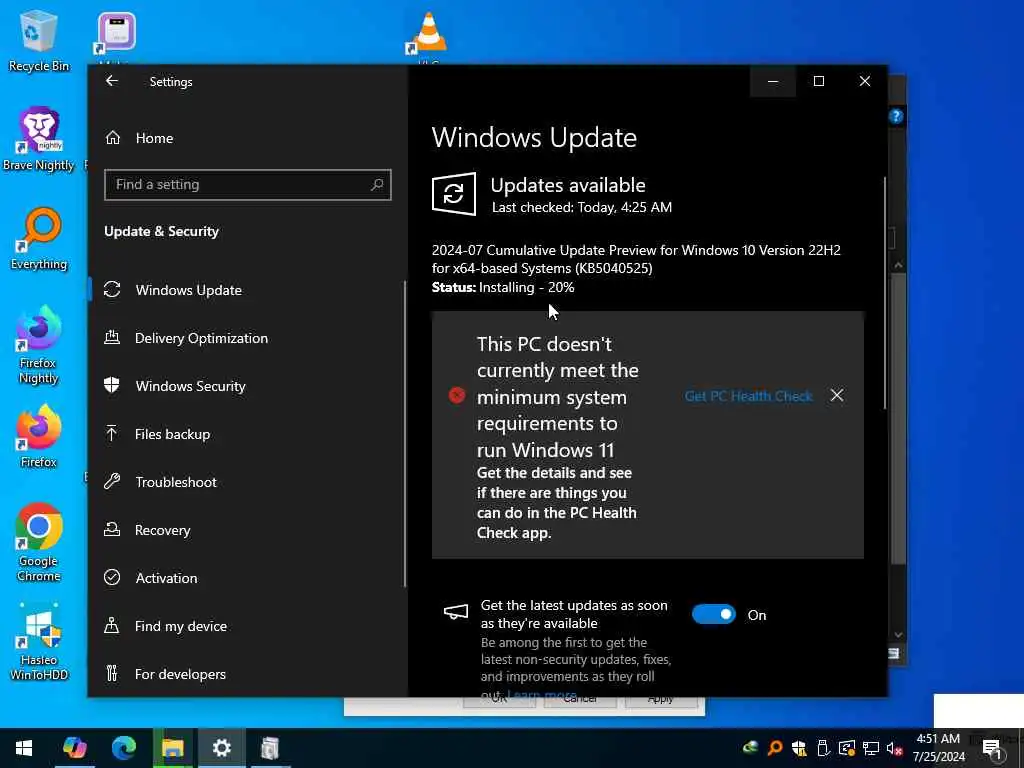
Task: Go back with the Settings back arrow
Action: [x=112, y=81]
